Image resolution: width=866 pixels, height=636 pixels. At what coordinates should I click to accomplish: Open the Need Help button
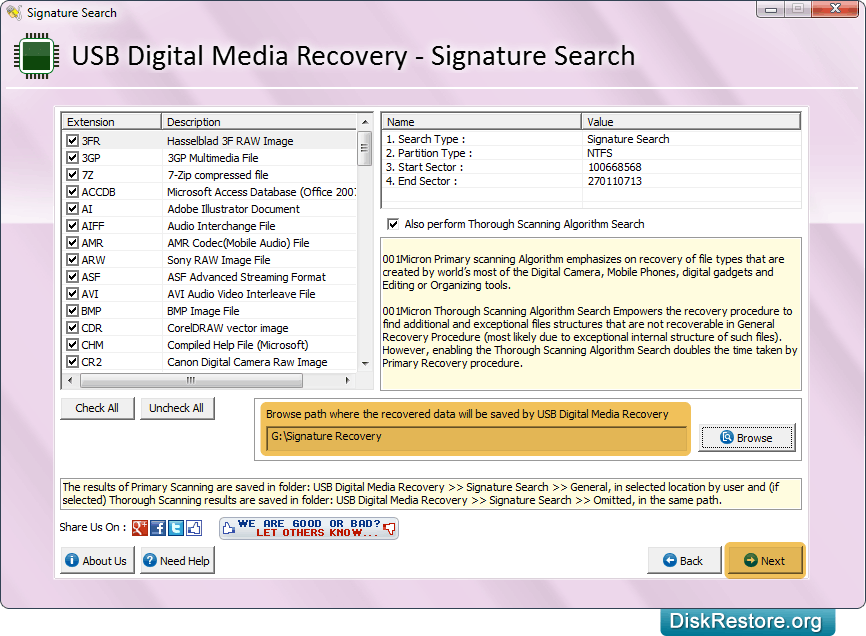click(177, 560)
